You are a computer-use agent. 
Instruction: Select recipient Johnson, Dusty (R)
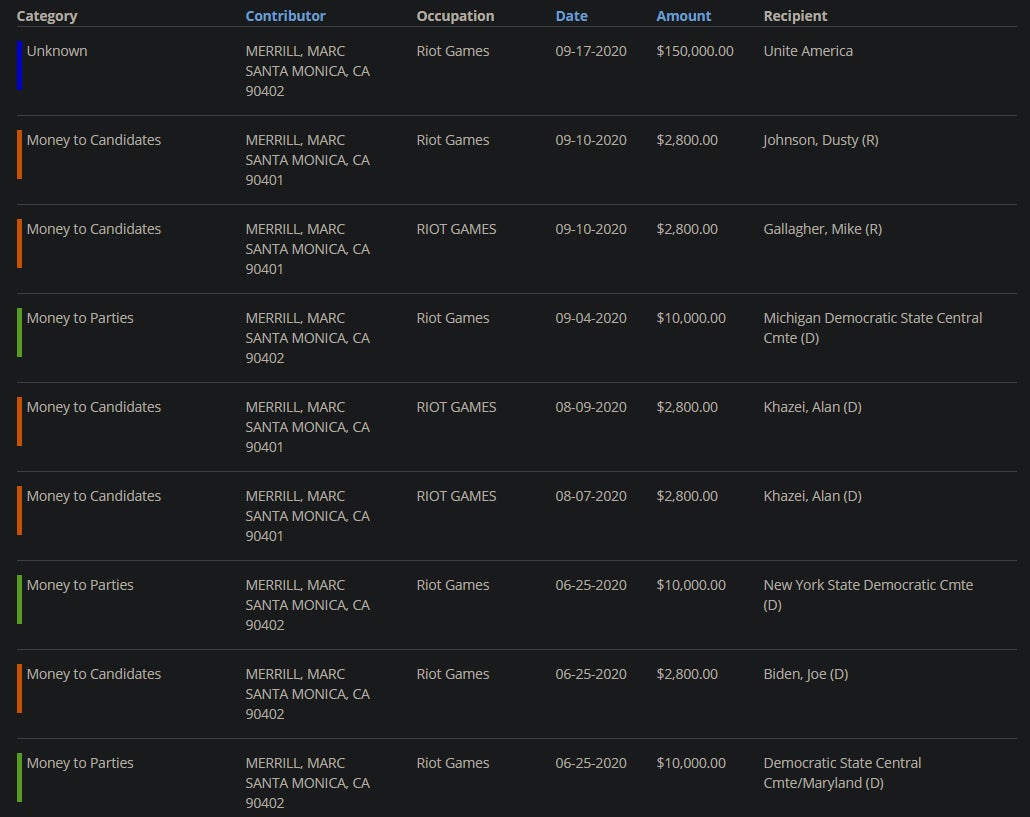pos(820,140)
